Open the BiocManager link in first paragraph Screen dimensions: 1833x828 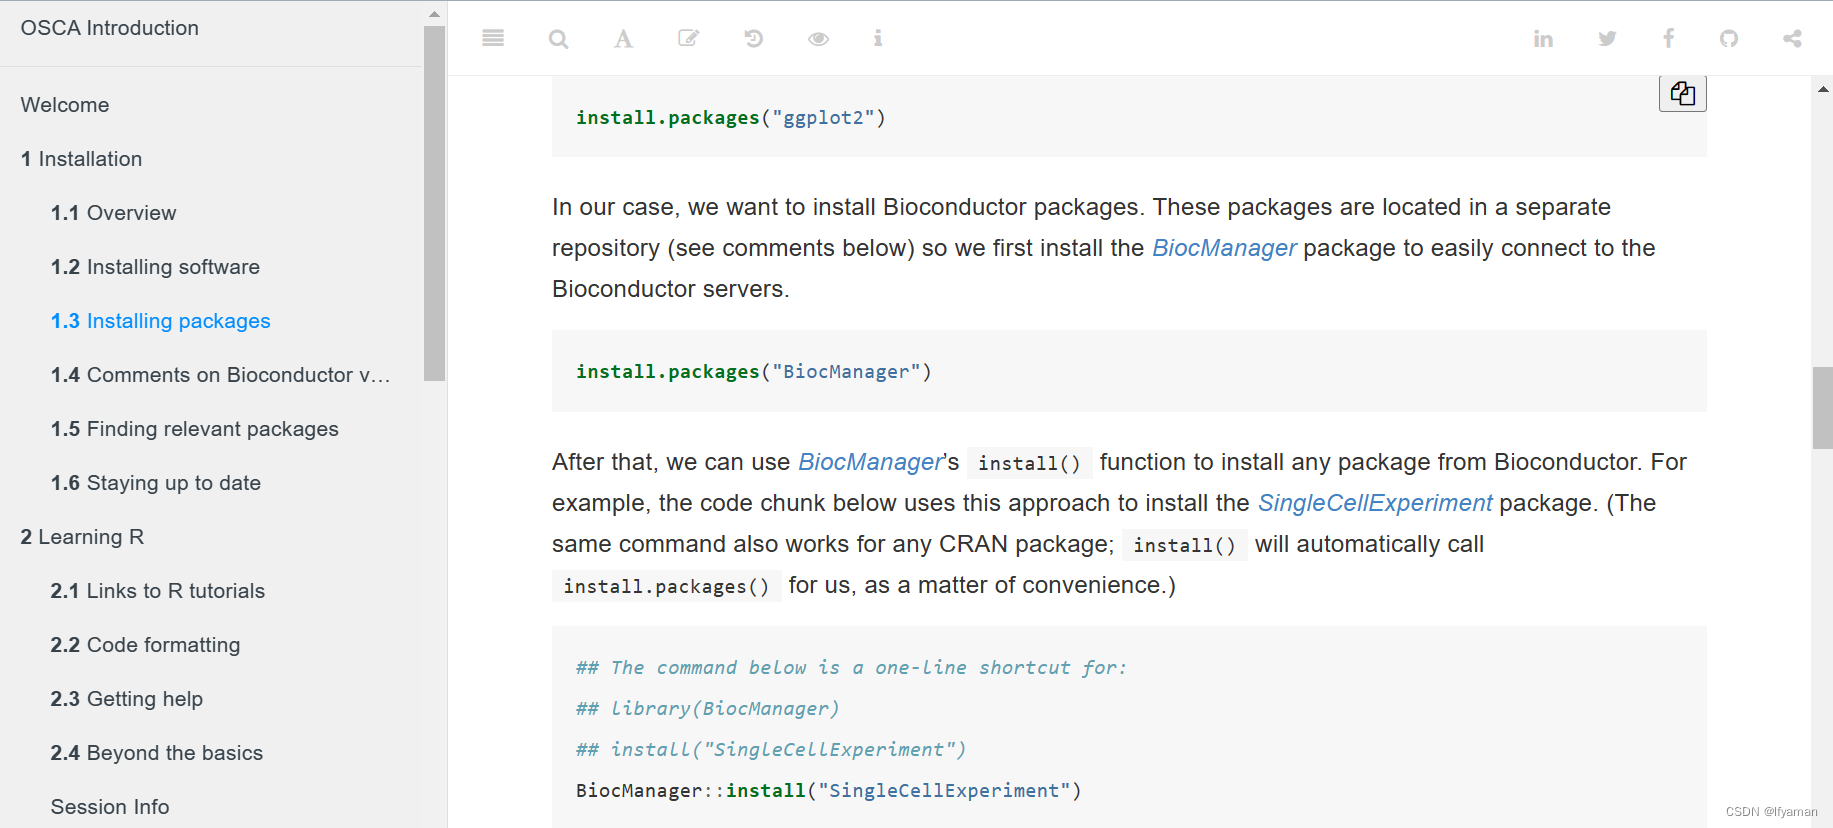click(x=1224, y=248)
